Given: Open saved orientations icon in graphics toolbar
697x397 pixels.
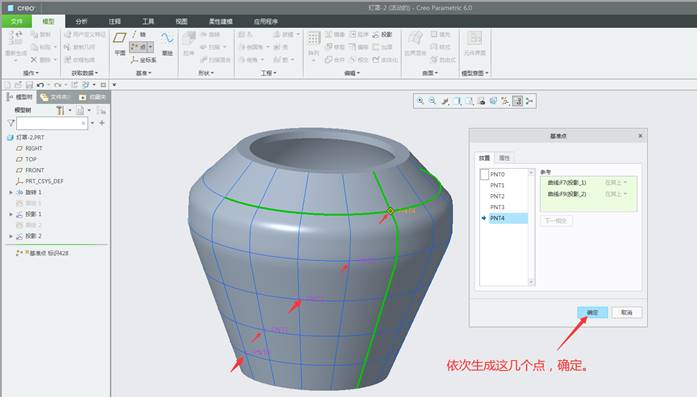Looking at the screenshot, I should point(469,101).
